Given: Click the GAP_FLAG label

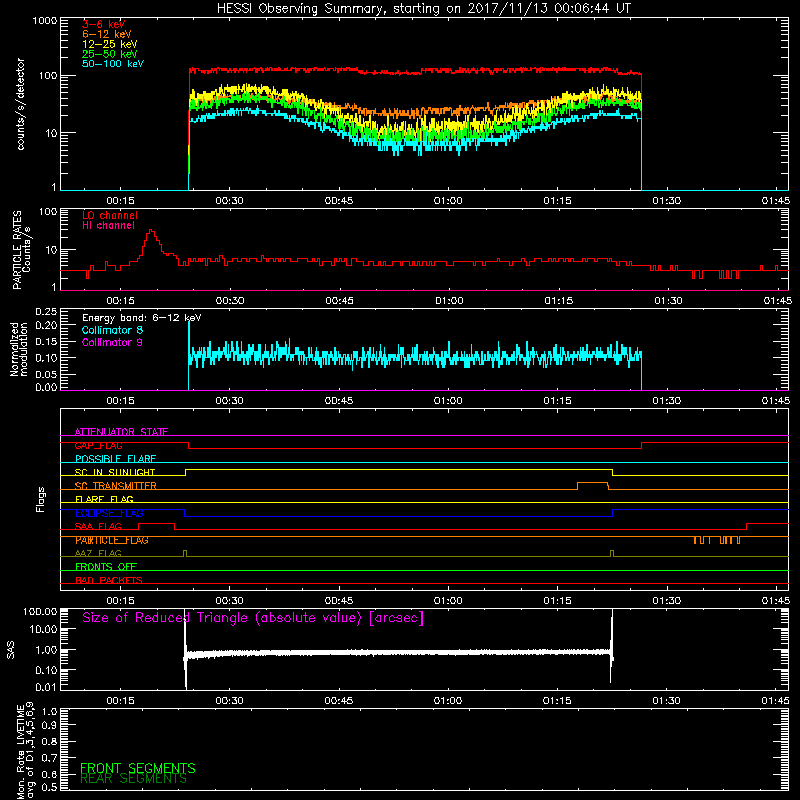Looking at the screenshot, I should click(x=98, y=445).
